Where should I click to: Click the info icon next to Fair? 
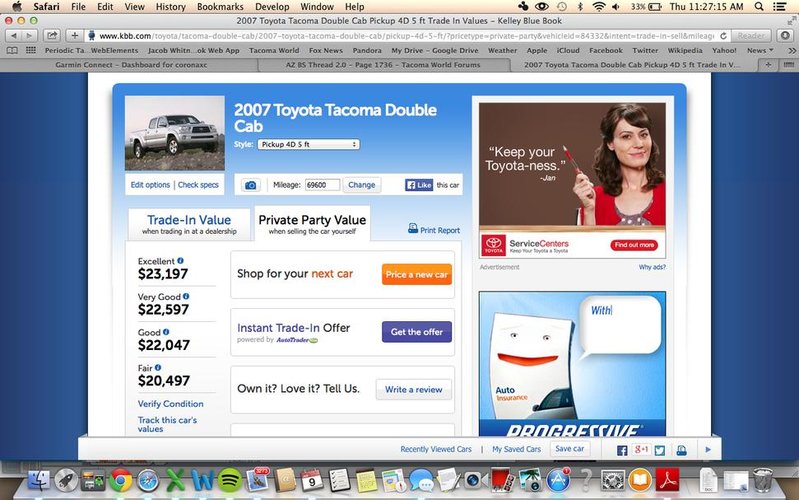pyautogui.click(x=158, y=367)
